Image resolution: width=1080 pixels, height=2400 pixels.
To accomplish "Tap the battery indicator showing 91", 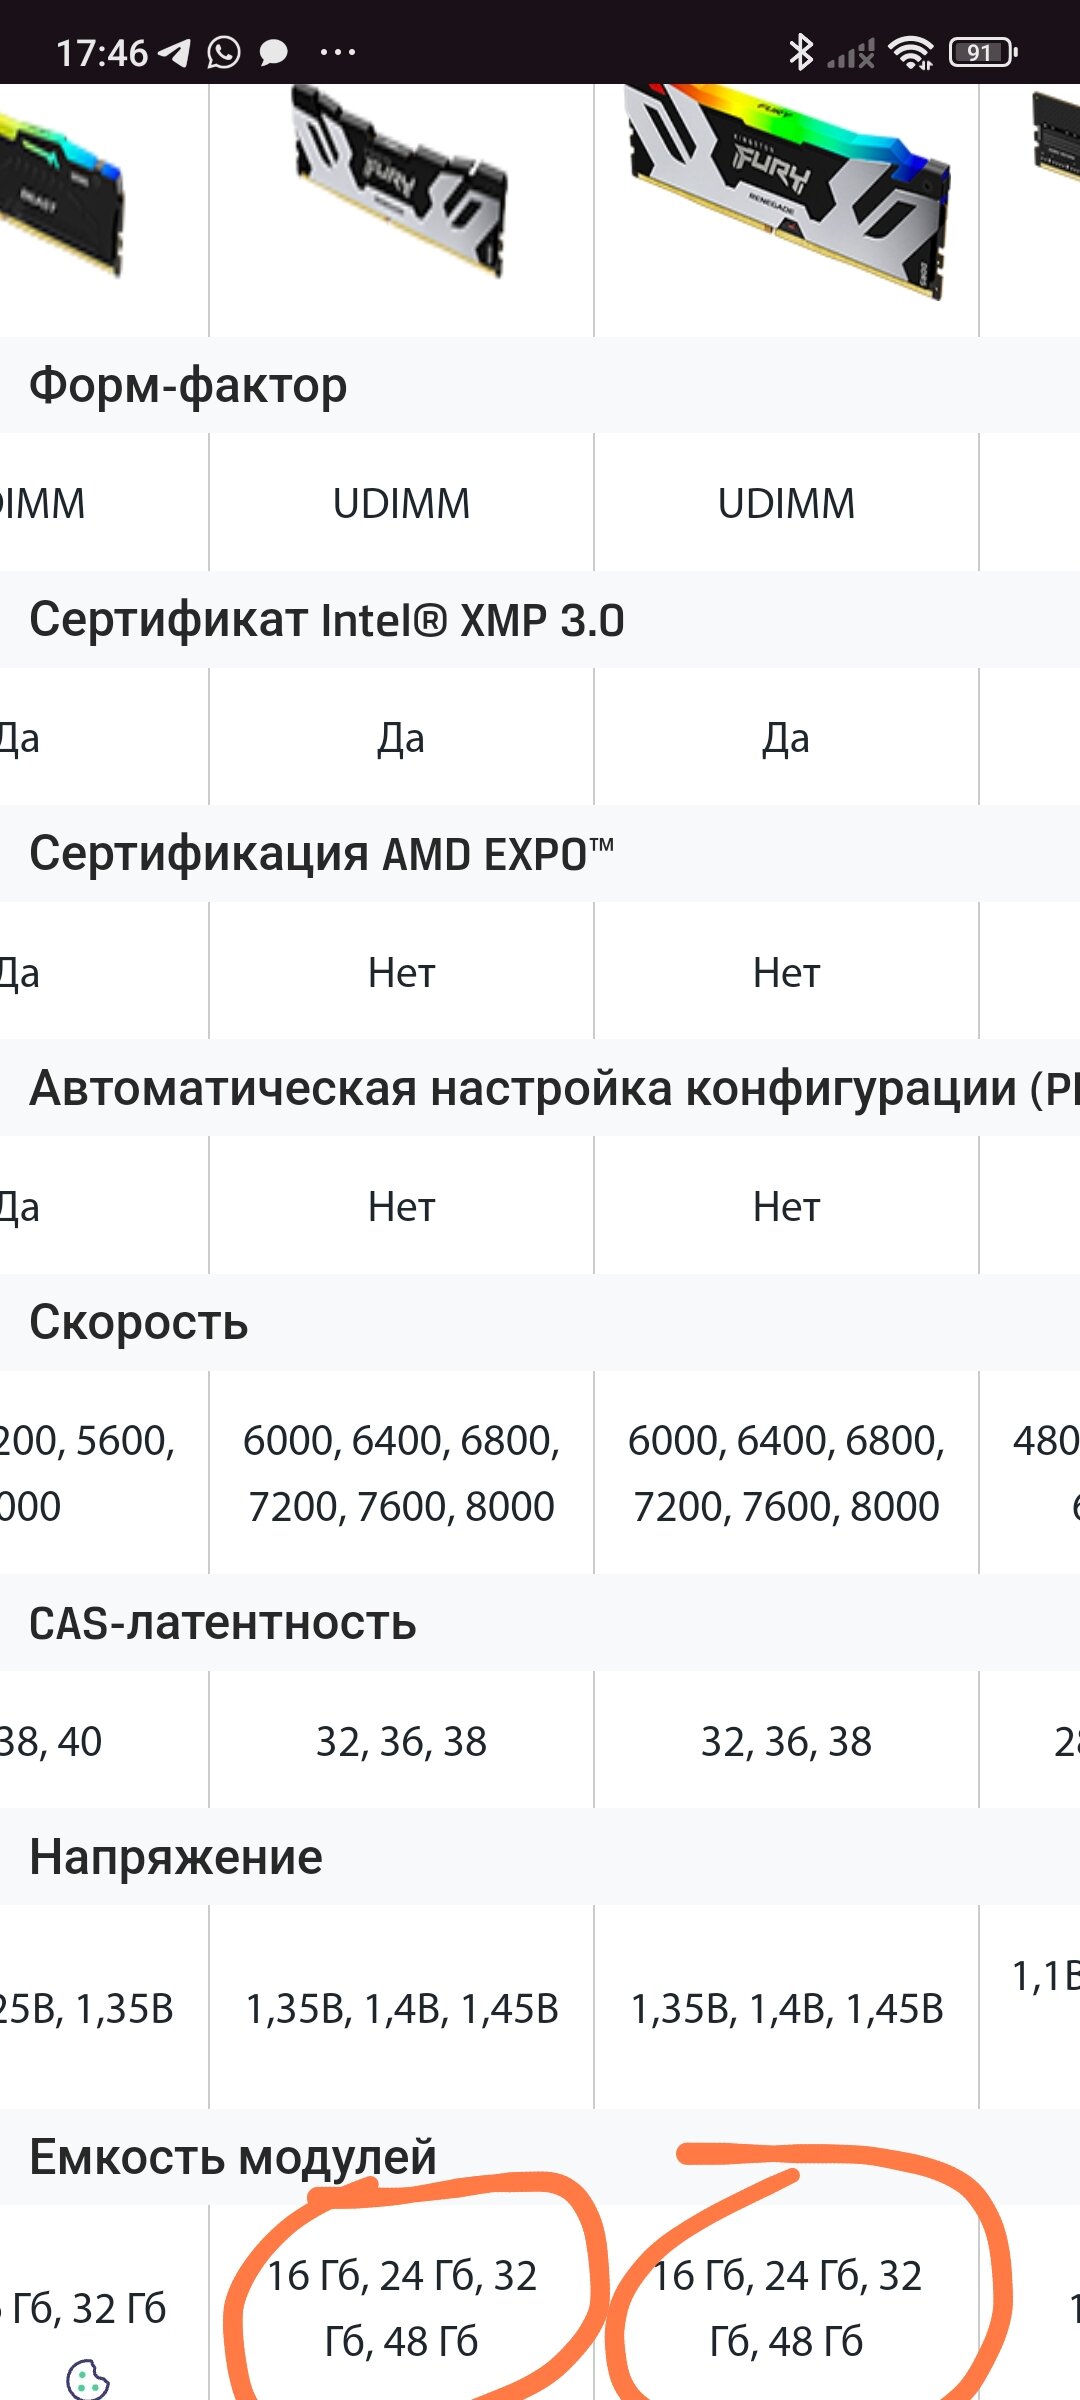I will [983, 52].
